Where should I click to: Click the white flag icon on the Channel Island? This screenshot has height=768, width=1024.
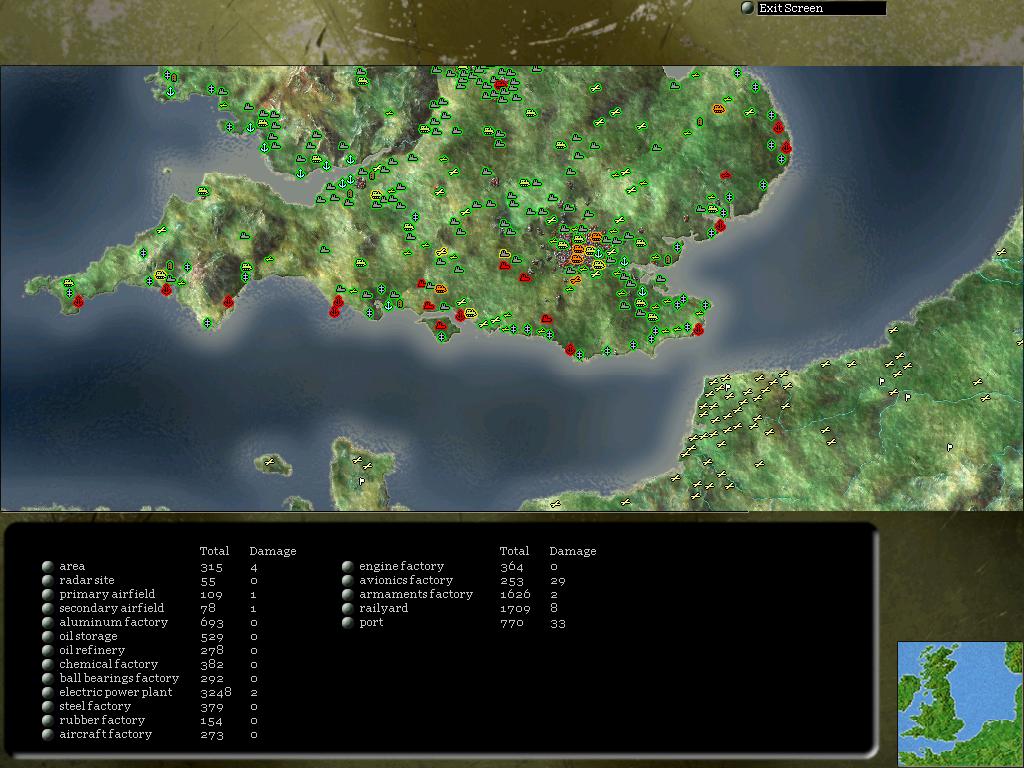coord(361,481)
